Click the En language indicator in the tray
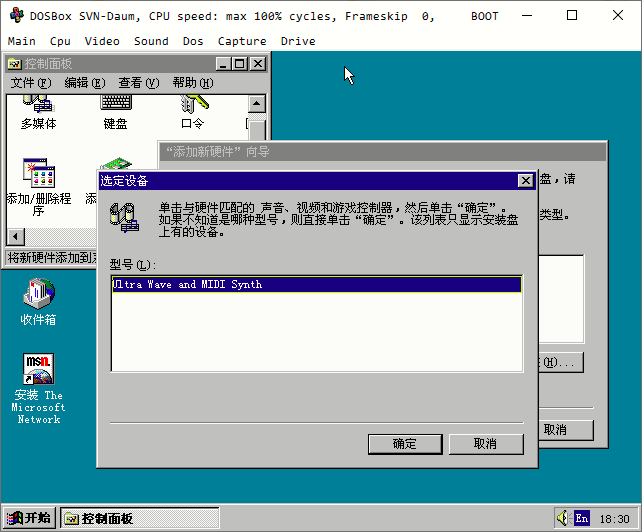Image resolution: width=642 pixels, height=532 pixels. click(582, 518)
